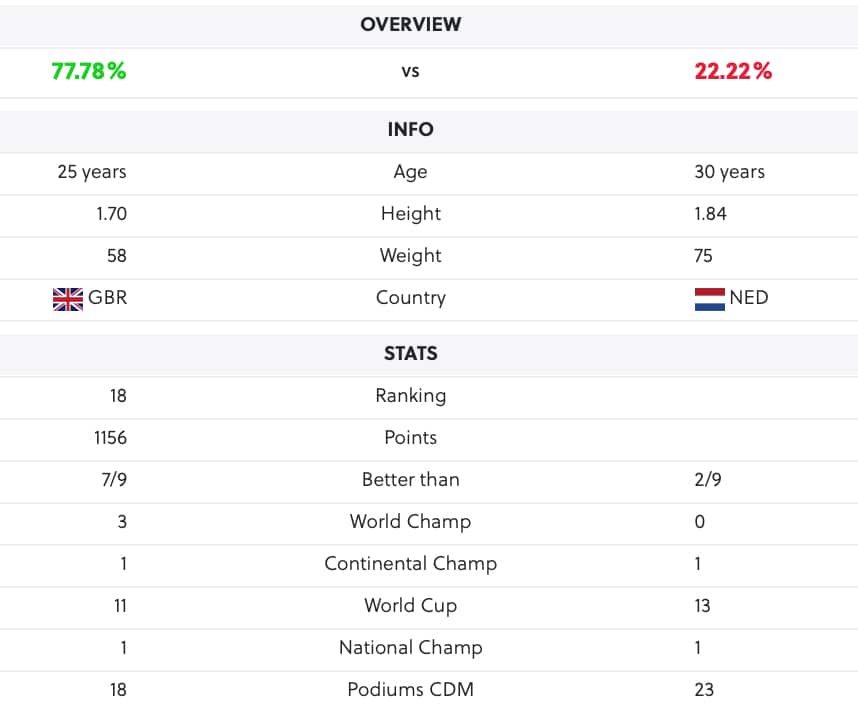Click the National Champ row label
Viewport: 858px width, 711px height.
[410, 648]
